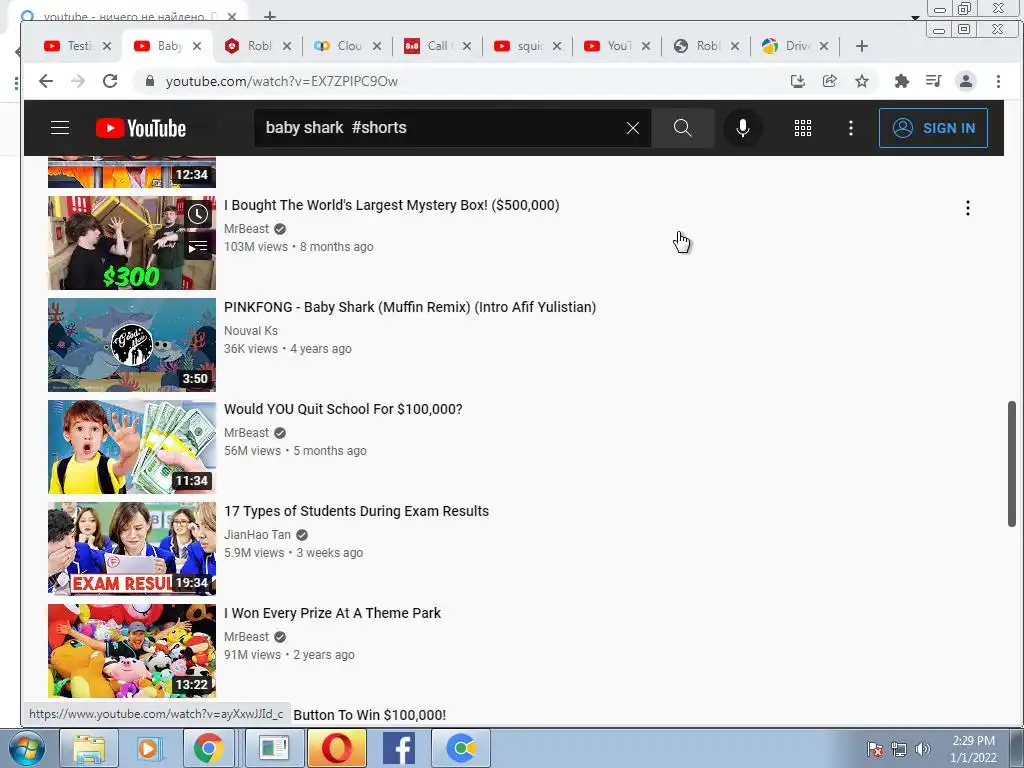The image size is (1024, 768).
Task: Open the YouTube apps grid
Action: coord(803,128)
